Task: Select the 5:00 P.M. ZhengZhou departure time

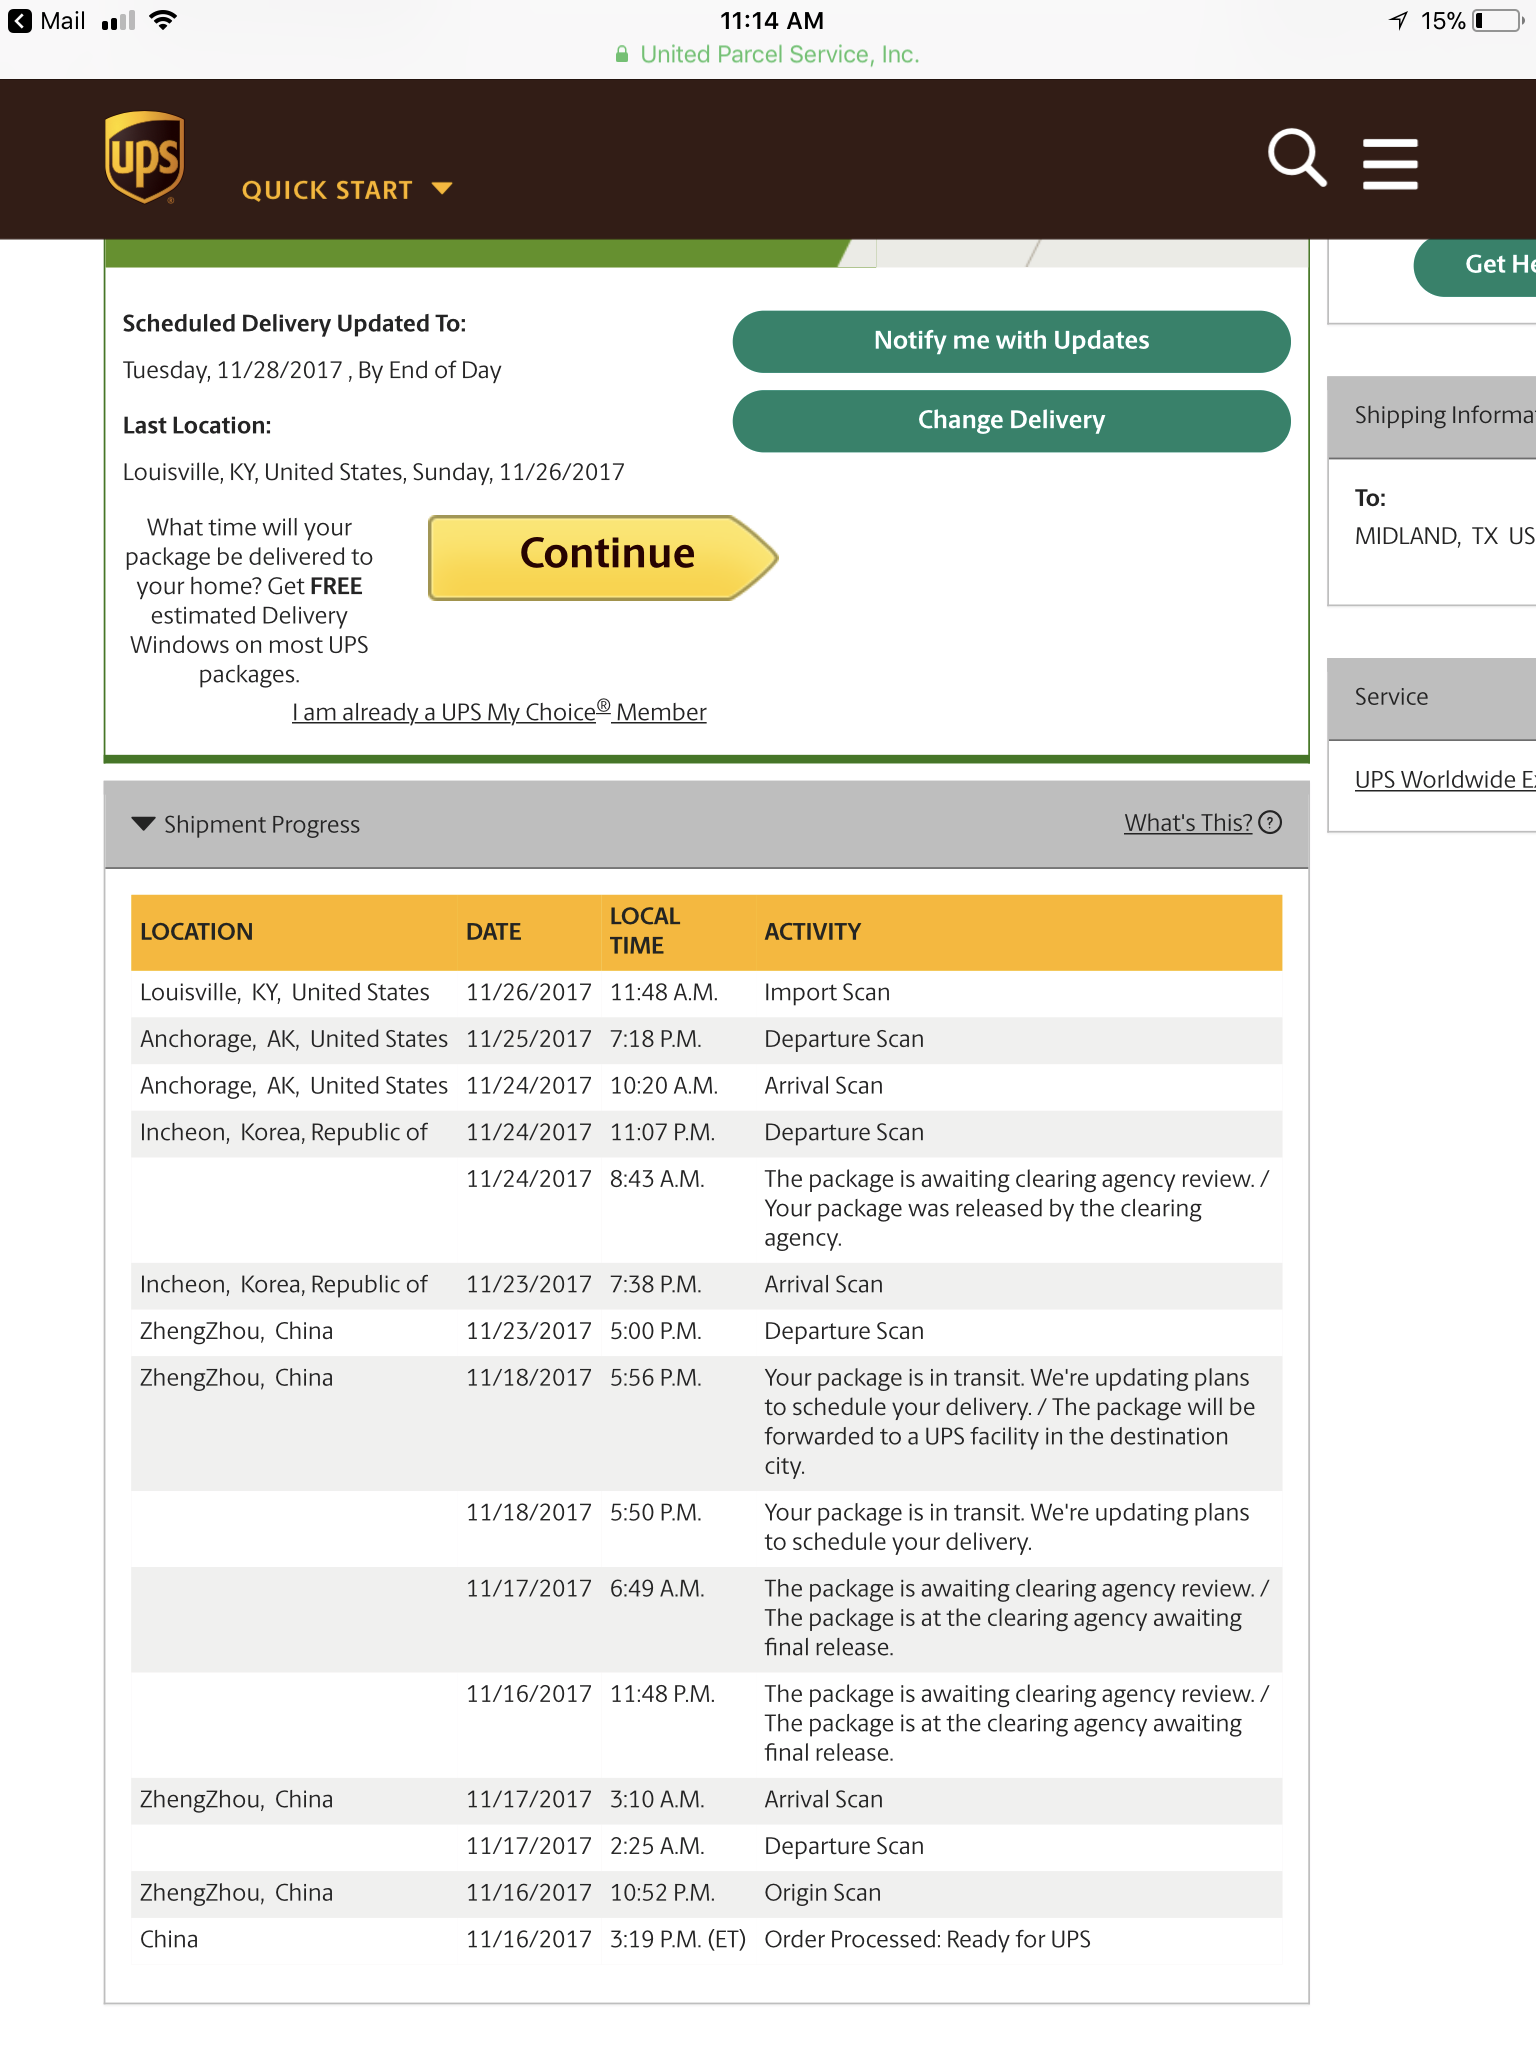Action: pos(656,1332)
